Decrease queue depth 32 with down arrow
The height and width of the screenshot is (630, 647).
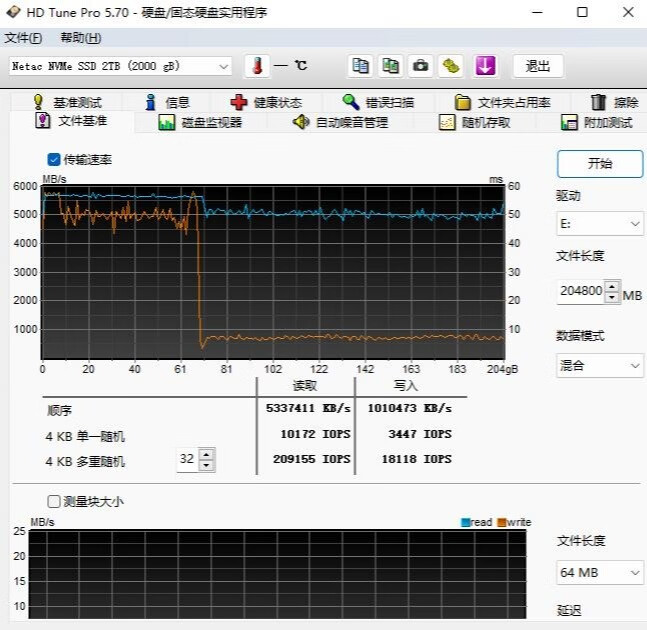point(206,465)
